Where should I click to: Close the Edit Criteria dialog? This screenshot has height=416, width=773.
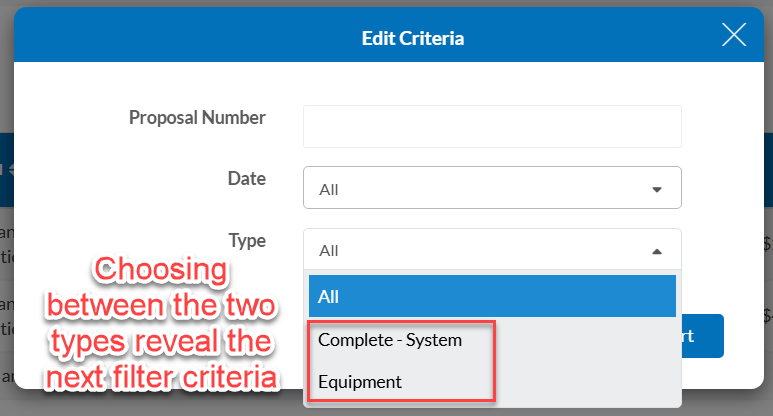[734, 35]
